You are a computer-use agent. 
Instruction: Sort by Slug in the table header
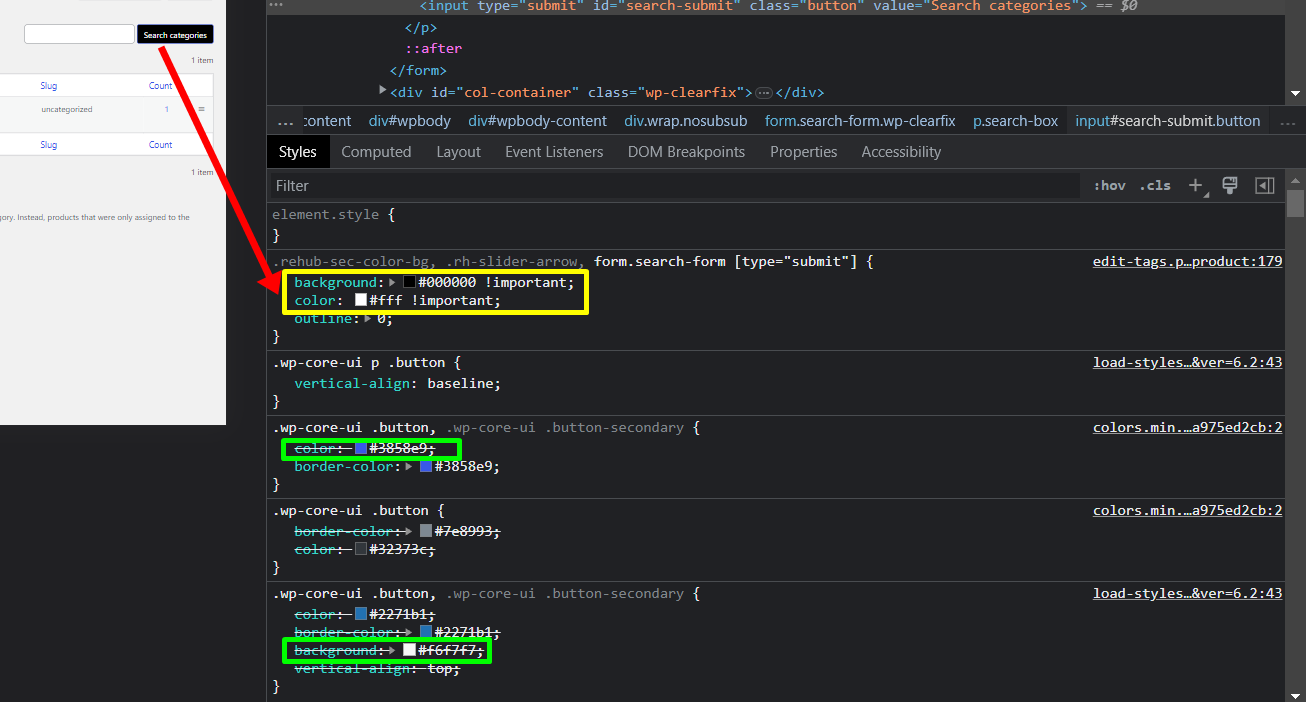tap(49, 86)
